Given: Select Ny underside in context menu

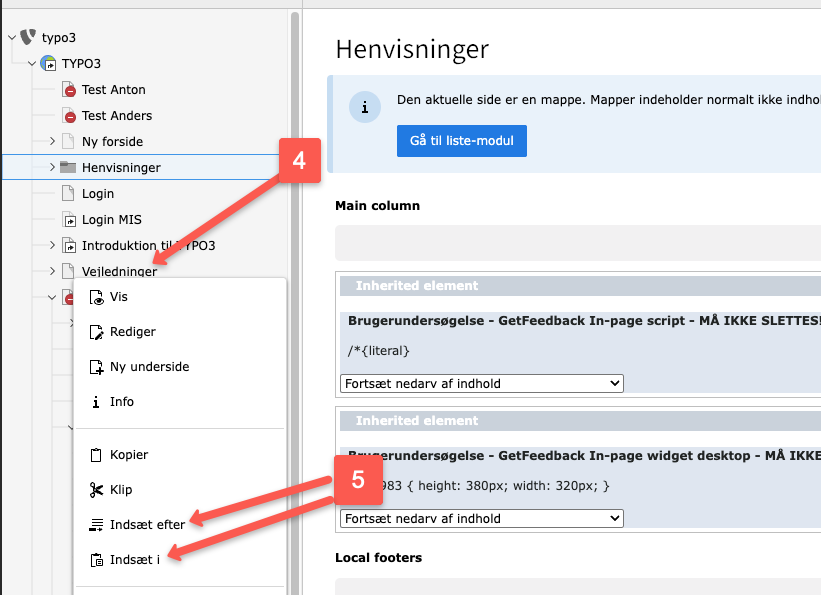Looking at the screenshot, I should [149, 367].
